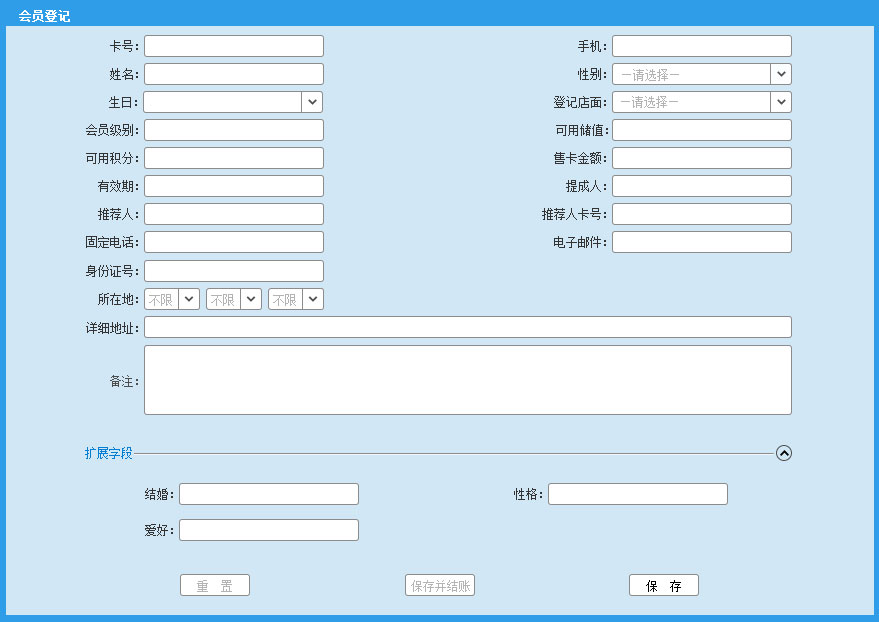Click the 扩展字段 link label
Screen dimensions: 879x622
pos(108,454)
